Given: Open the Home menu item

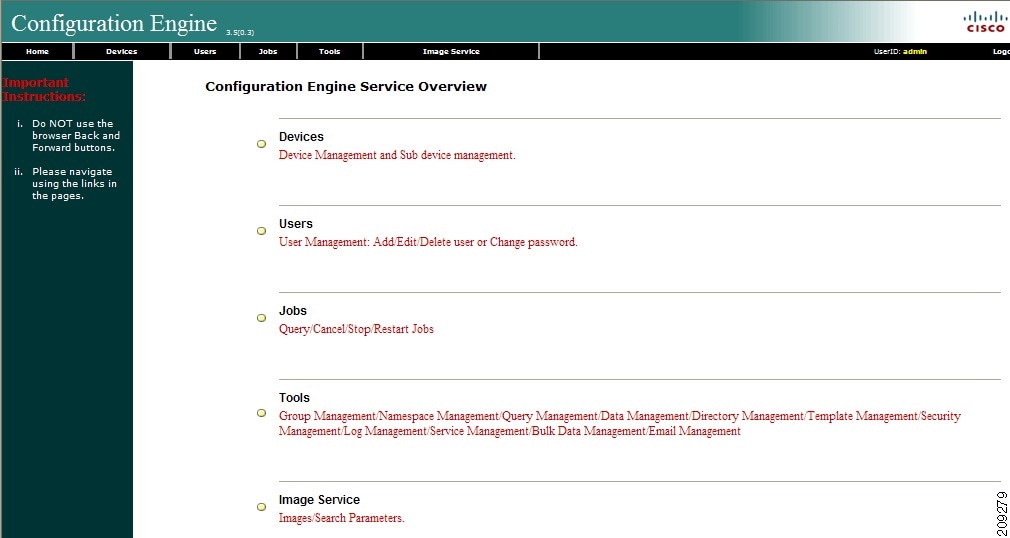Looking at the screenshot, I should (37, 52).
